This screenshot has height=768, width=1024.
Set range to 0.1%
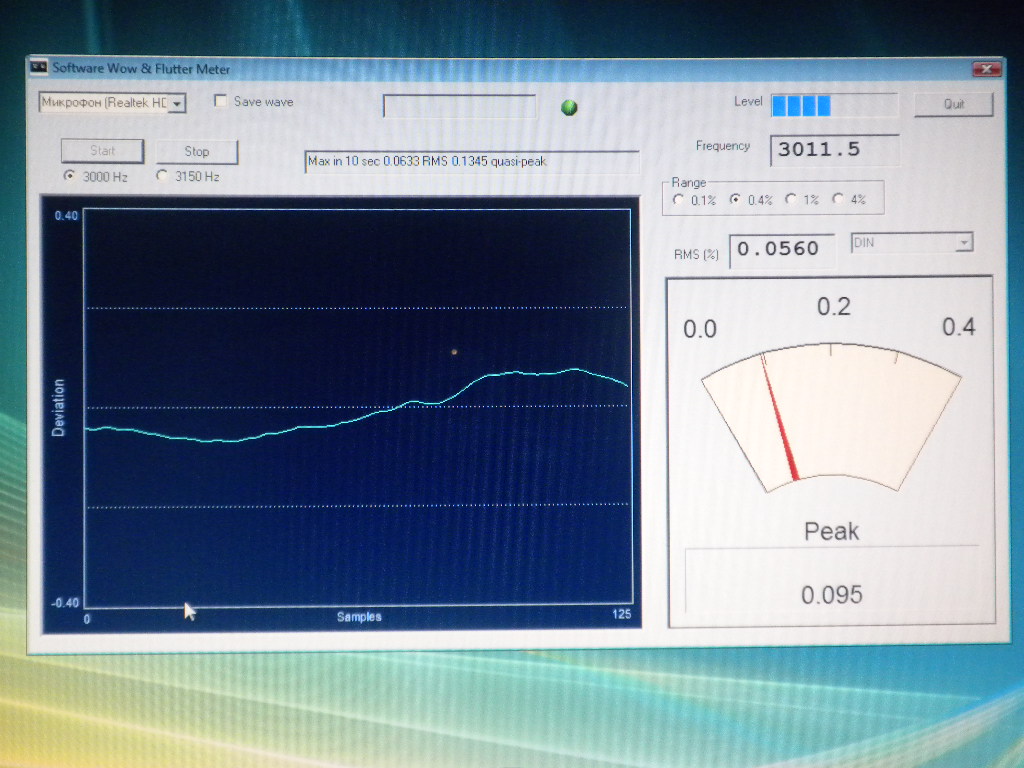(x=680, y=200)
